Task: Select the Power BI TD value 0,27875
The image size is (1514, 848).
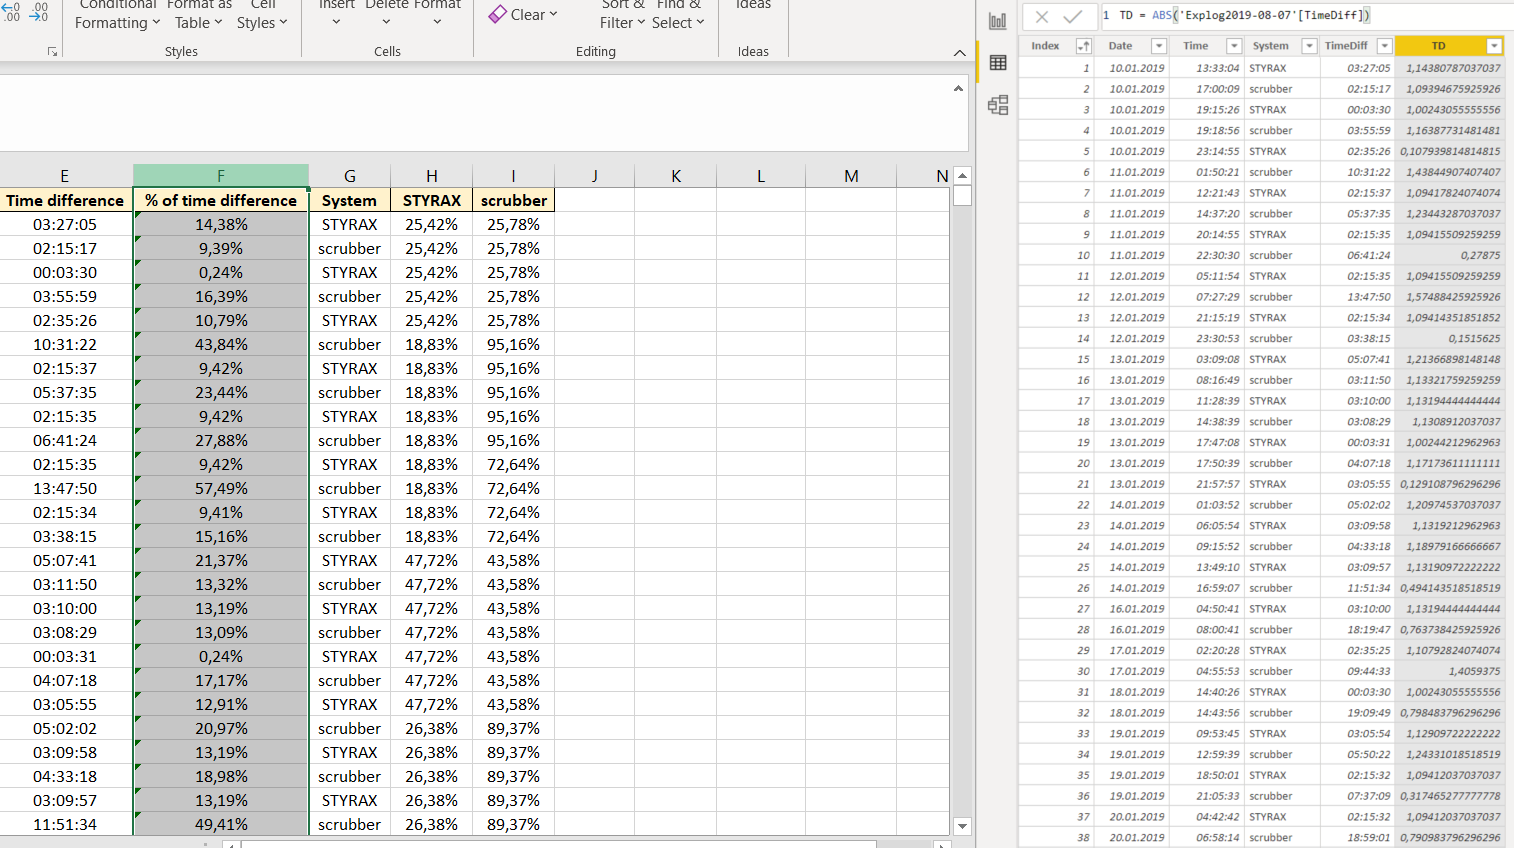Action: coord(1450,255)
